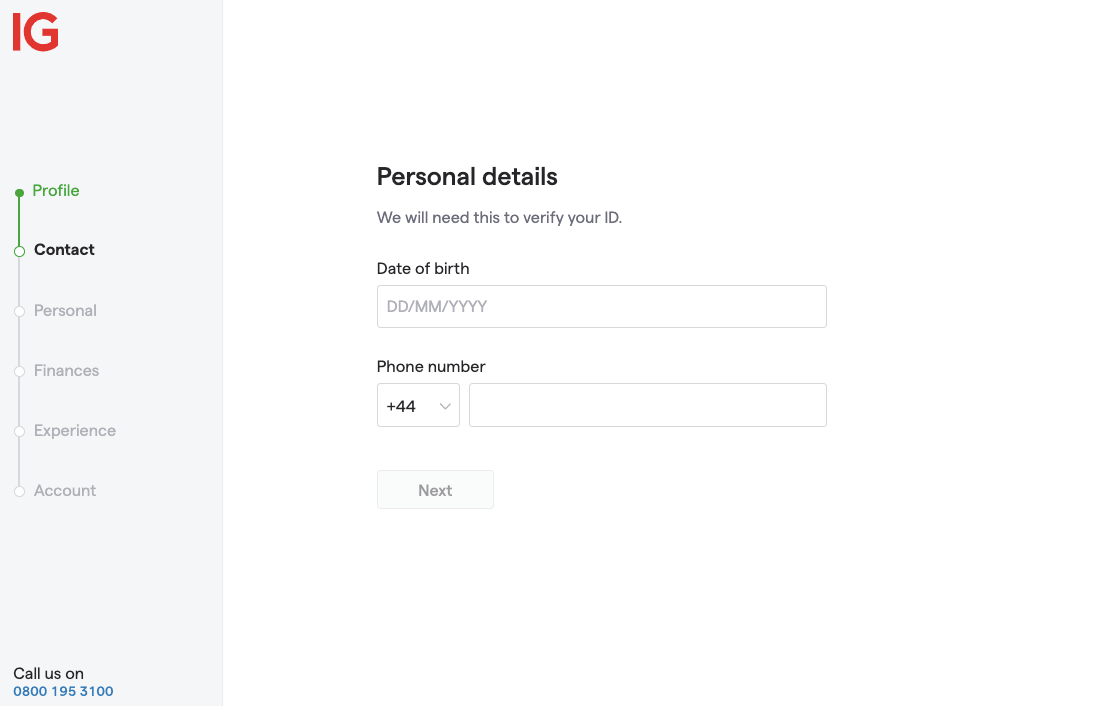Click the Personal step circle marker

pos(20,311)
